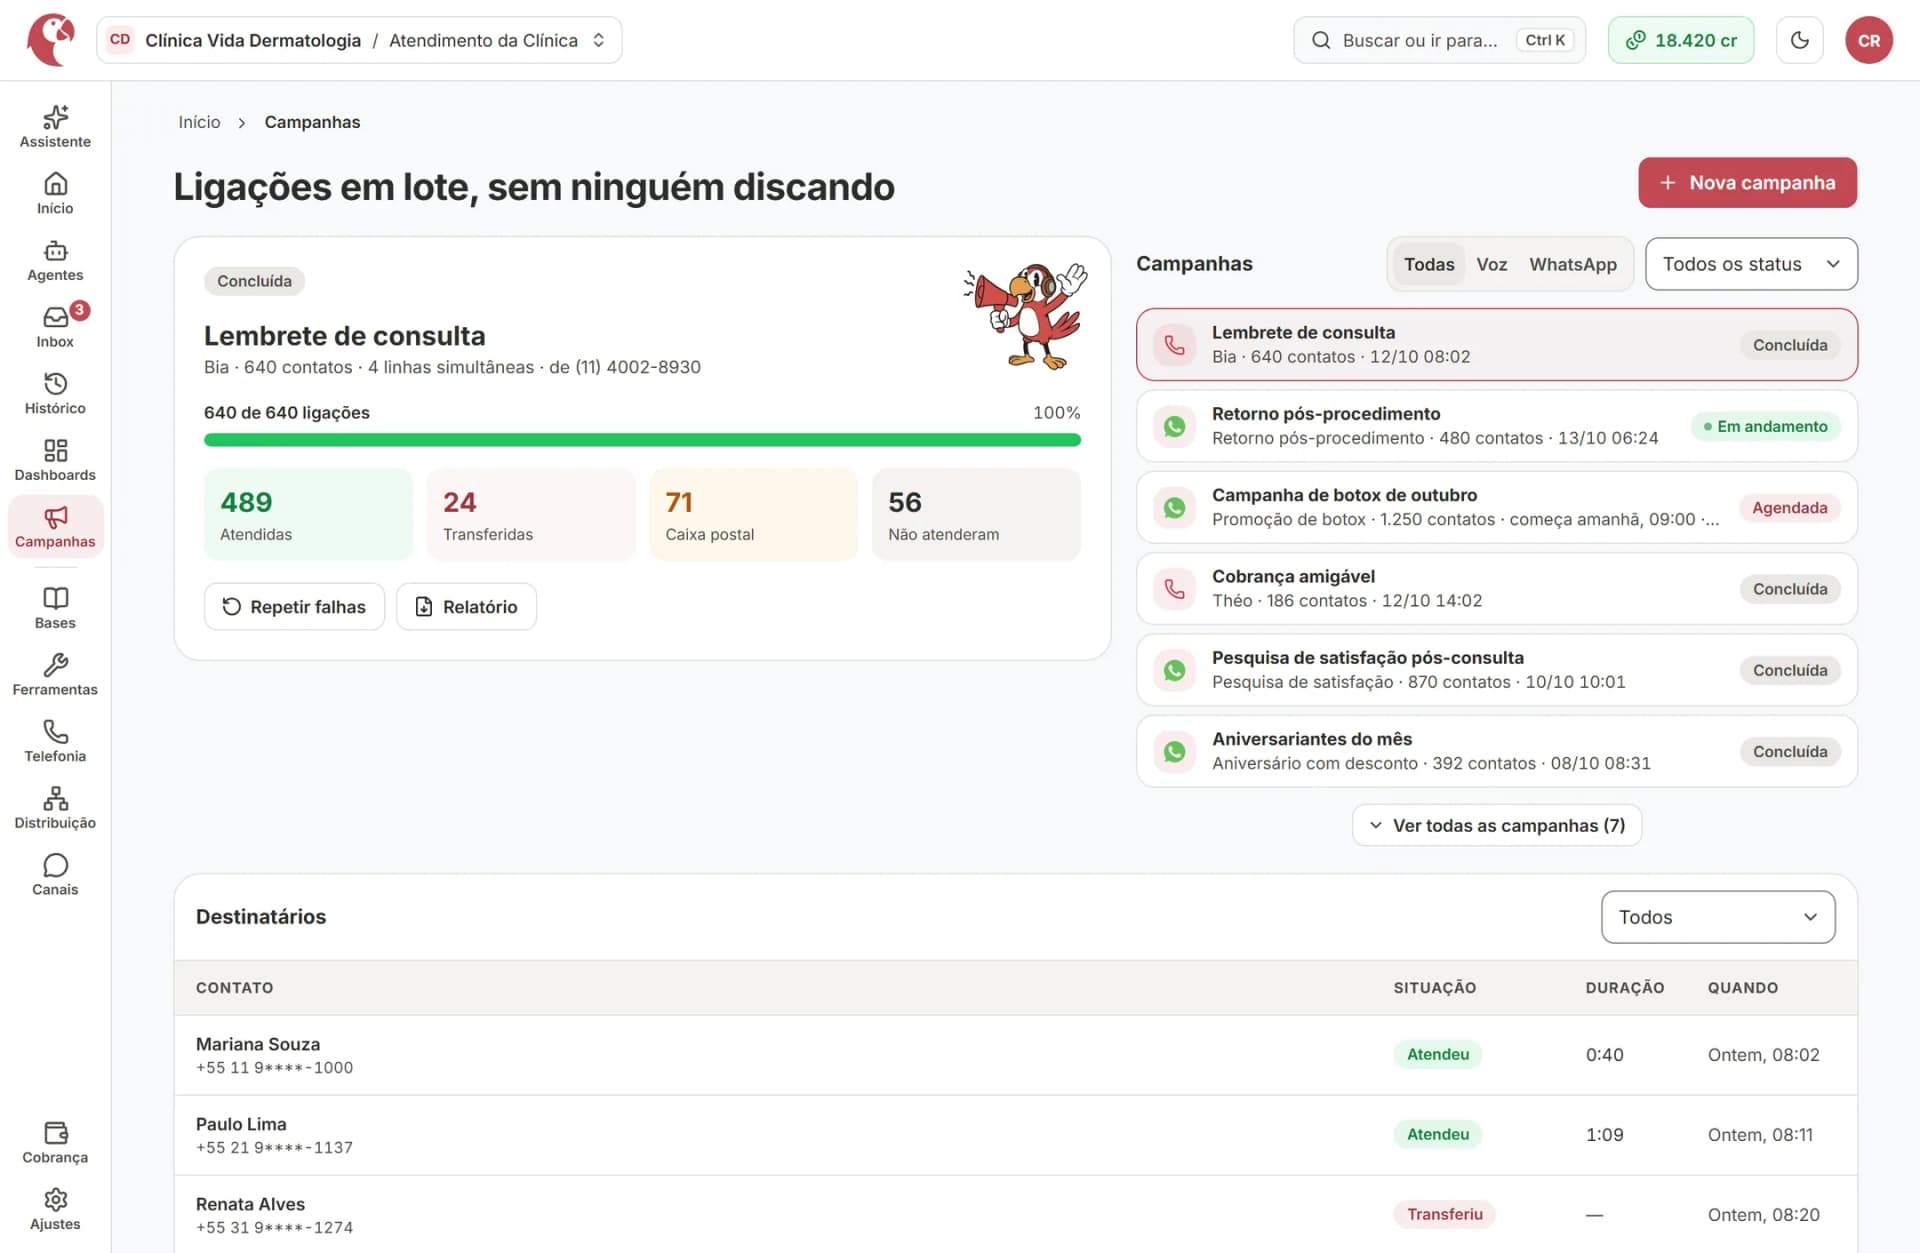Open the Destinatários Todos filter dropdown
The width and height of the screenshot is (1920, 1253).
[1718, 917]
